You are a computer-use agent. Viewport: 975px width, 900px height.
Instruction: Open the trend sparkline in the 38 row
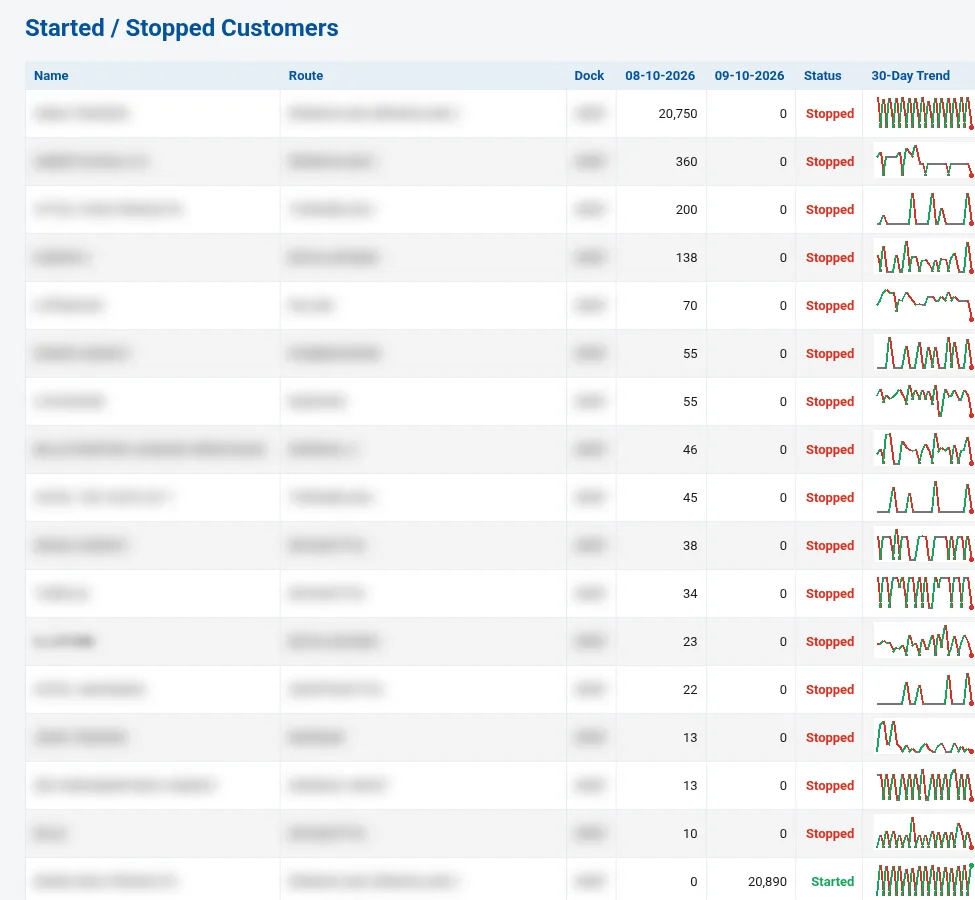[924, 544]
